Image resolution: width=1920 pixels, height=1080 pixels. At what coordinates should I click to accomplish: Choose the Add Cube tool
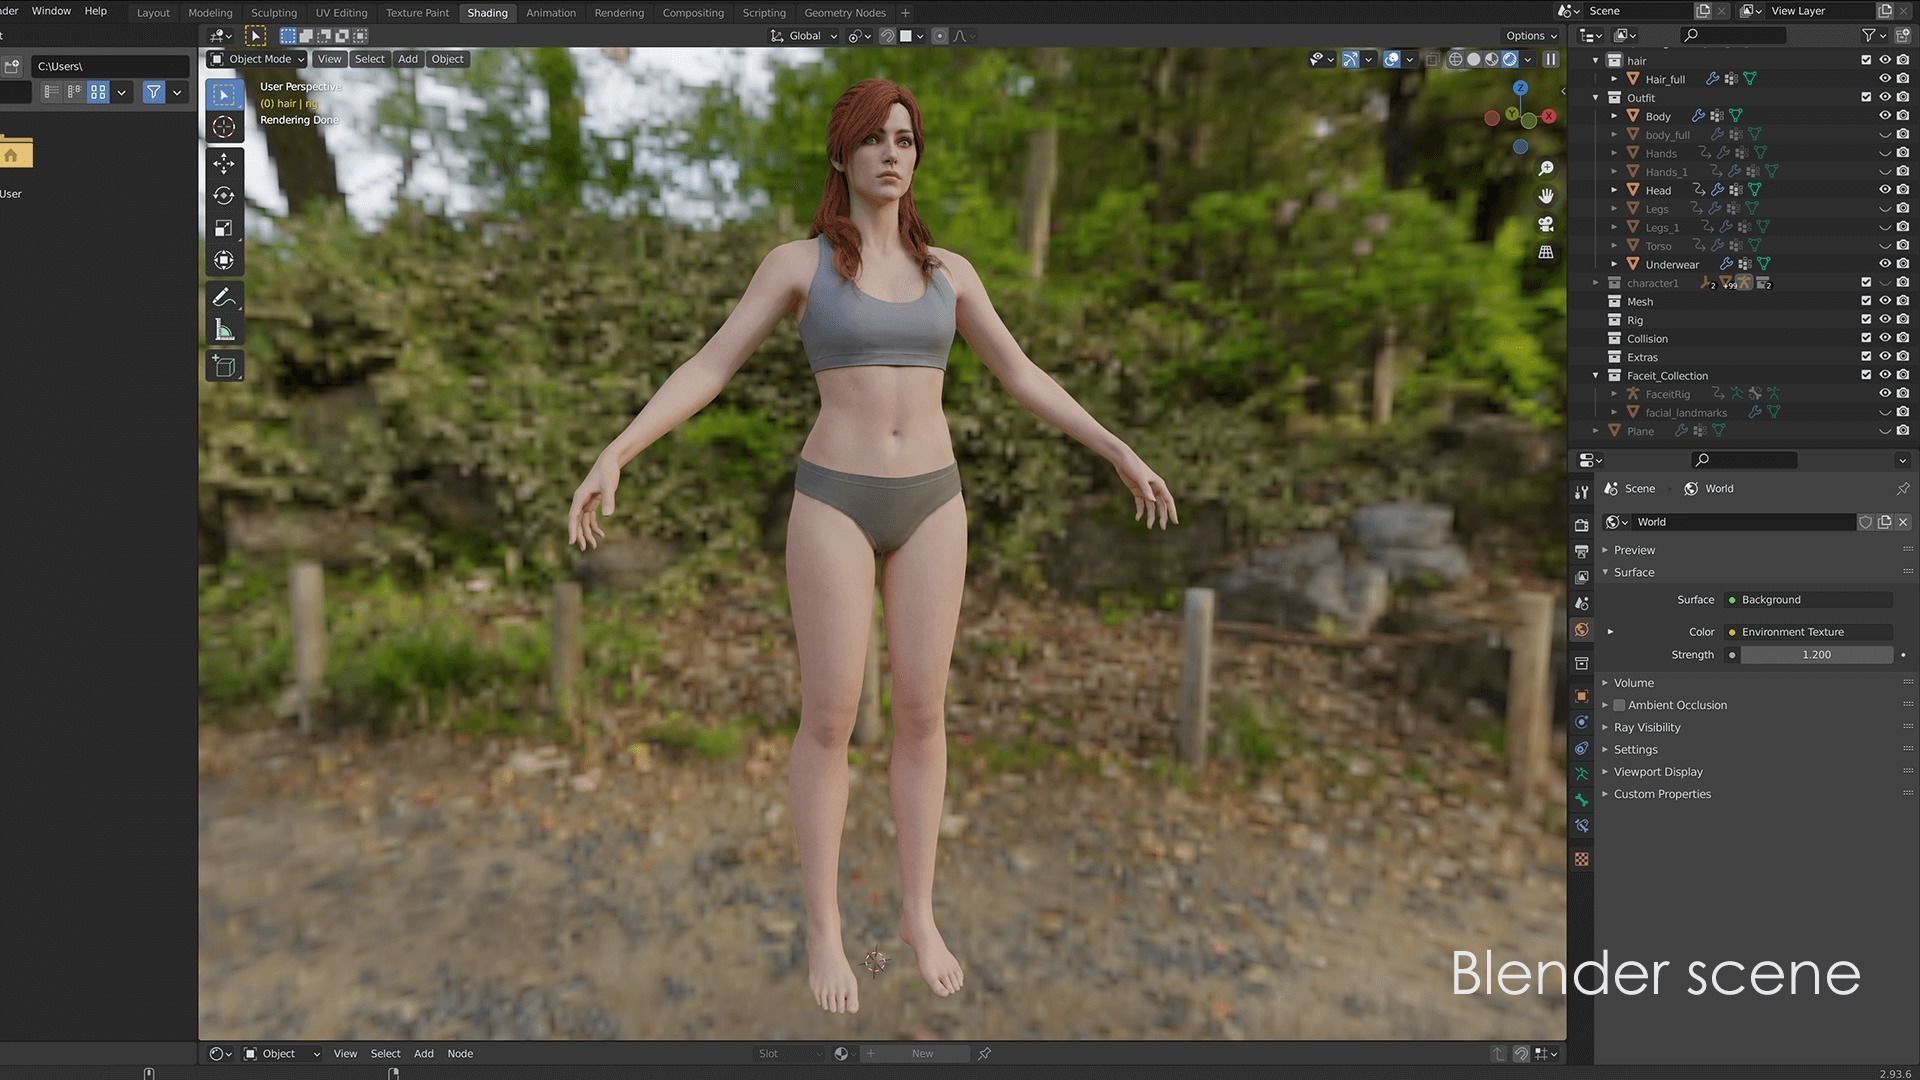point(224,366)
